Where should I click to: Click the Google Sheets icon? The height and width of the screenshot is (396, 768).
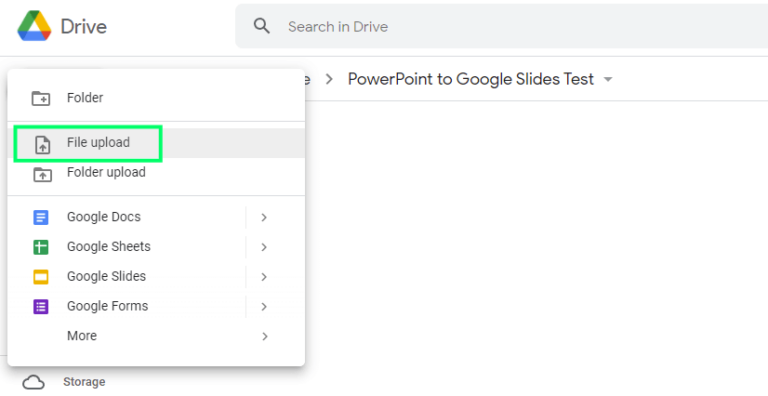coord(41,247)
